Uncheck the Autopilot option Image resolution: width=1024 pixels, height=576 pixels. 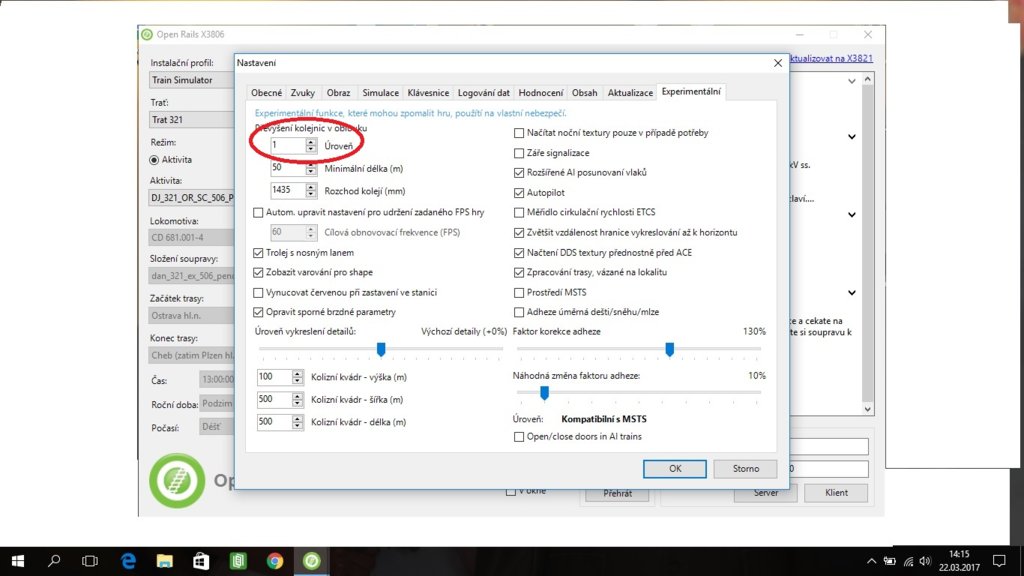click(519, 193)
